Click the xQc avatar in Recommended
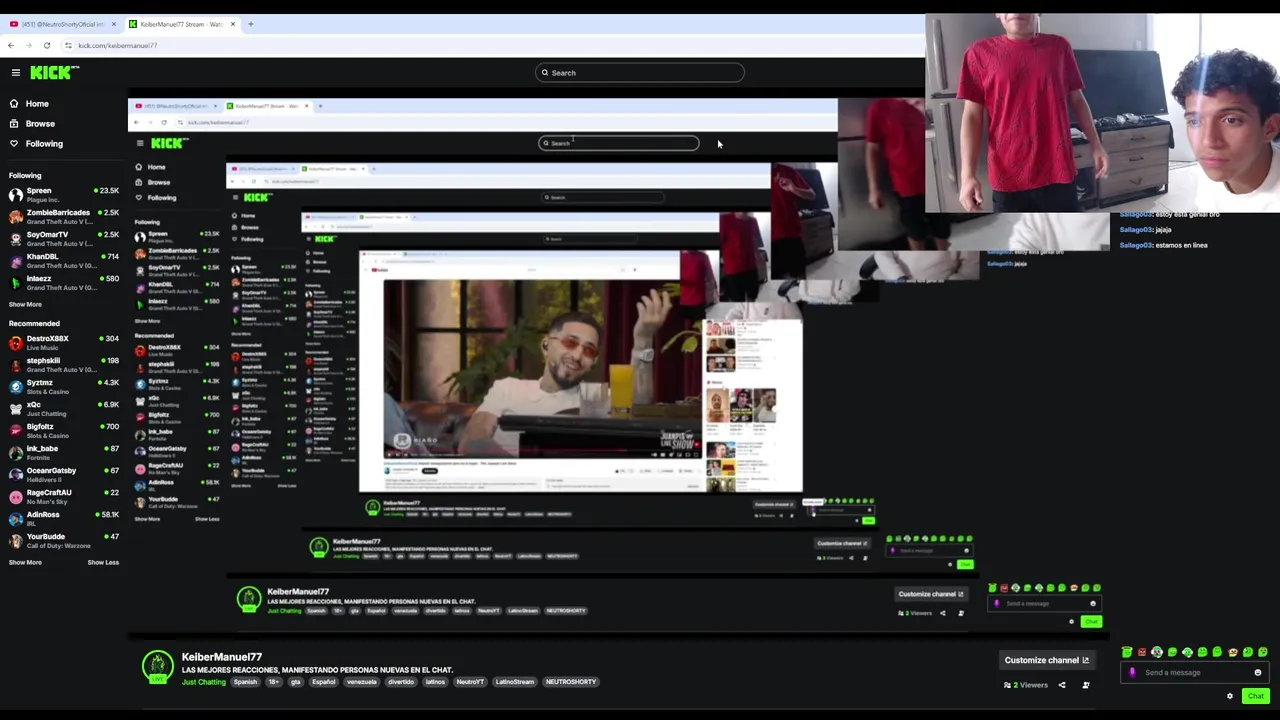This screenshot has height=720, width=1280. point(15,408)
